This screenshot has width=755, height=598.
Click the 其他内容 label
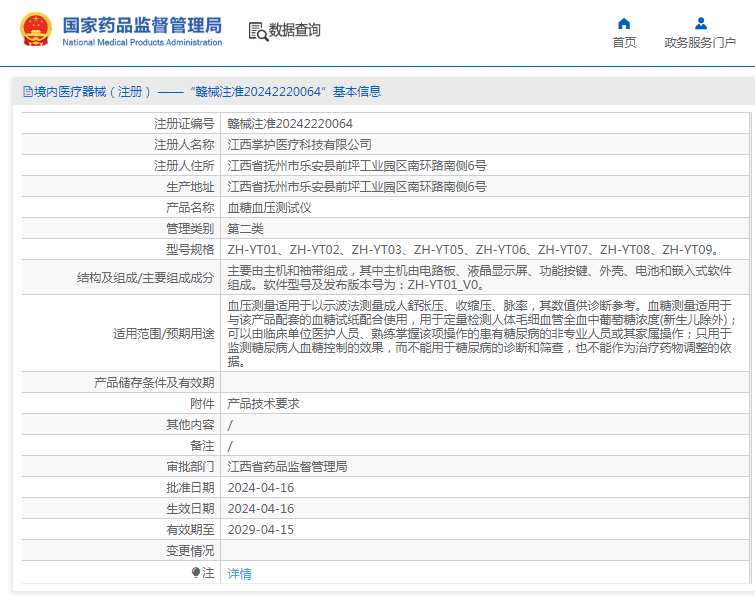tap(190, 425)
